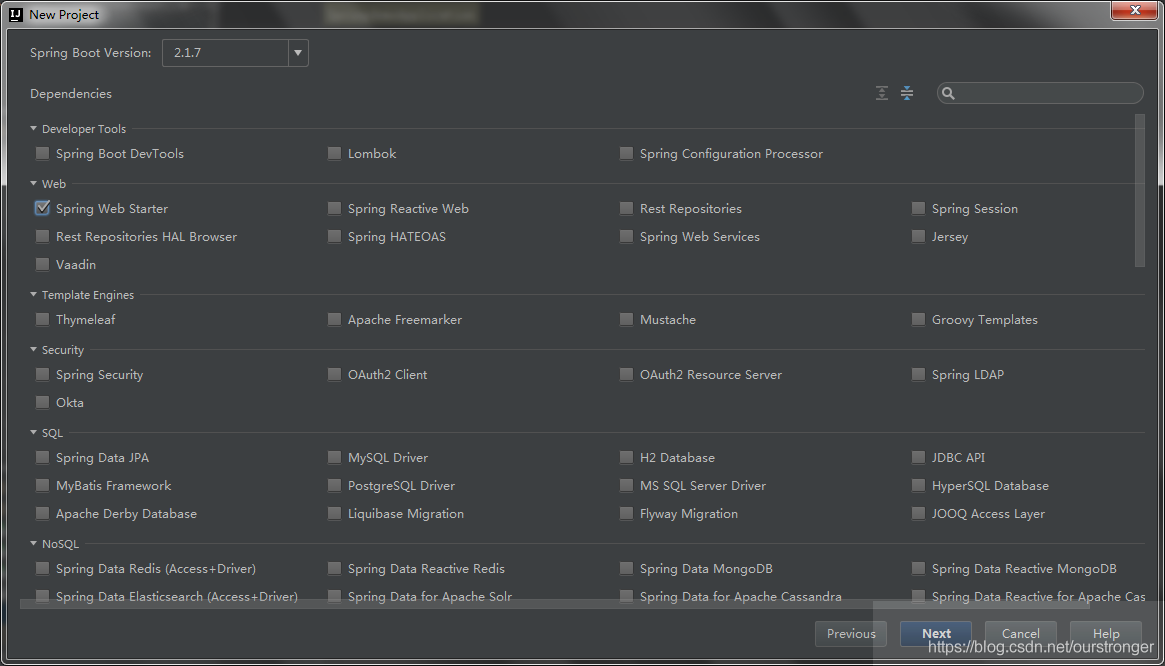
Task: Select MyBatis Framework checkbox
Action: pos(42,486)
